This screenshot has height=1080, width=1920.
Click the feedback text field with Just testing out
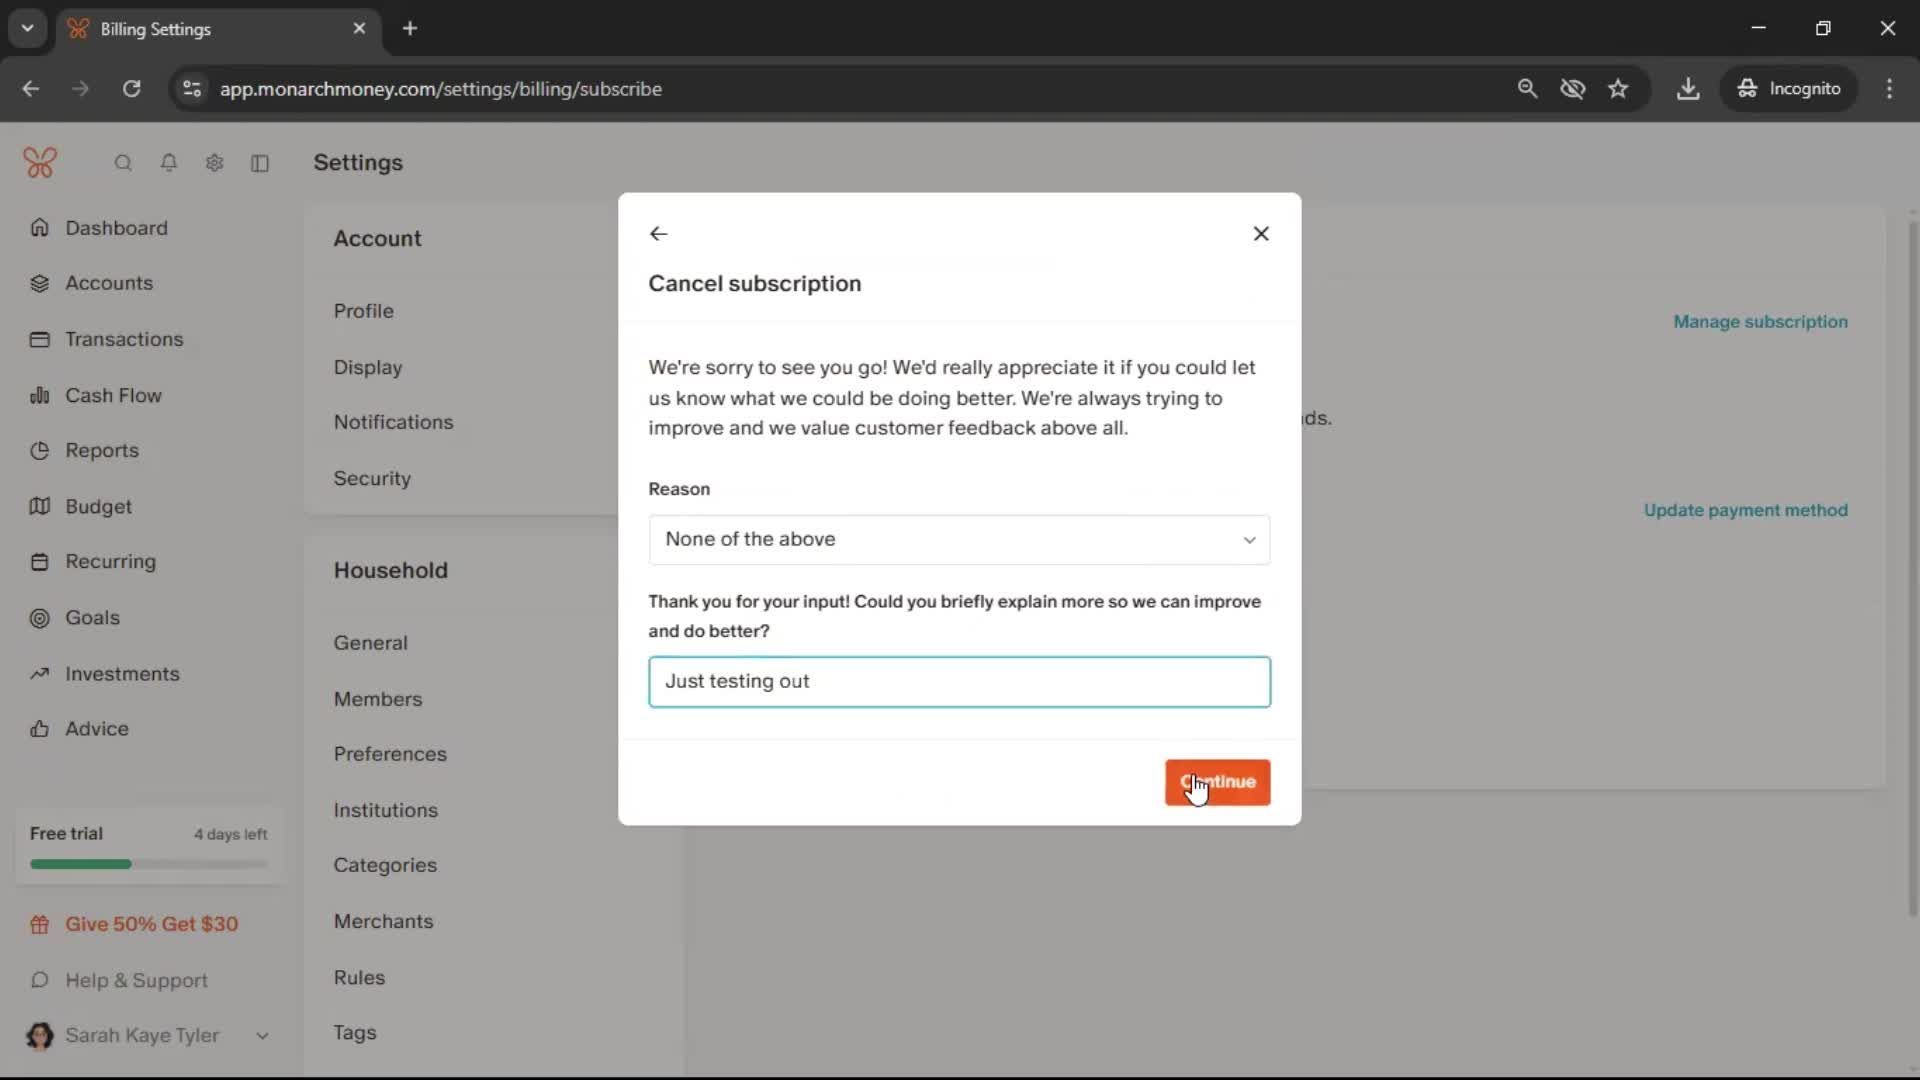point(959,682)
